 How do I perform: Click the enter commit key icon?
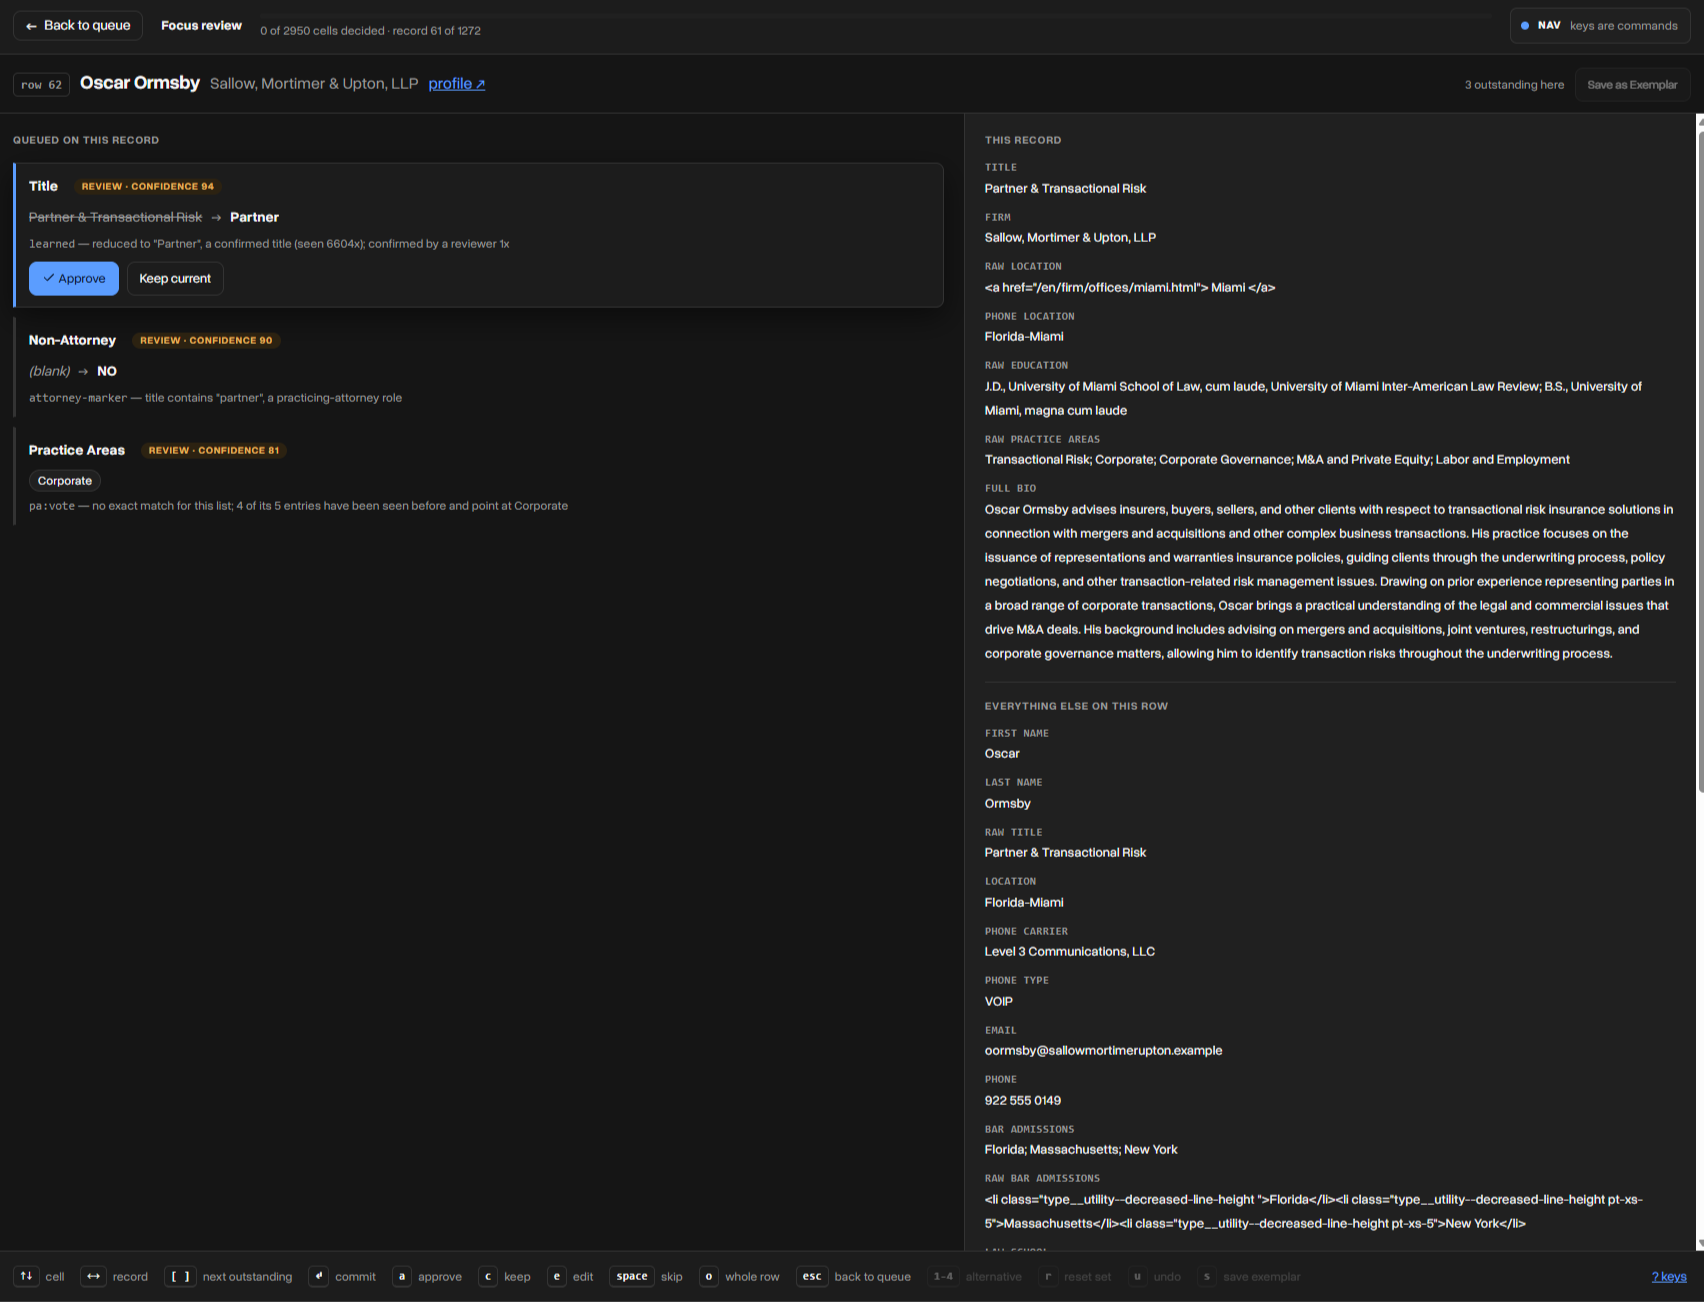pyautogui.click(x=319, y=1277)
